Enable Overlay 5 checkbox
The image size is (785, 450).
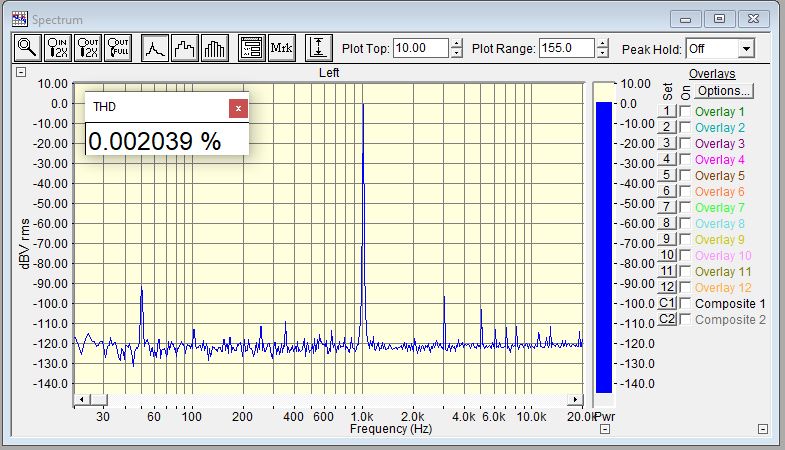[x=685, y=175]
